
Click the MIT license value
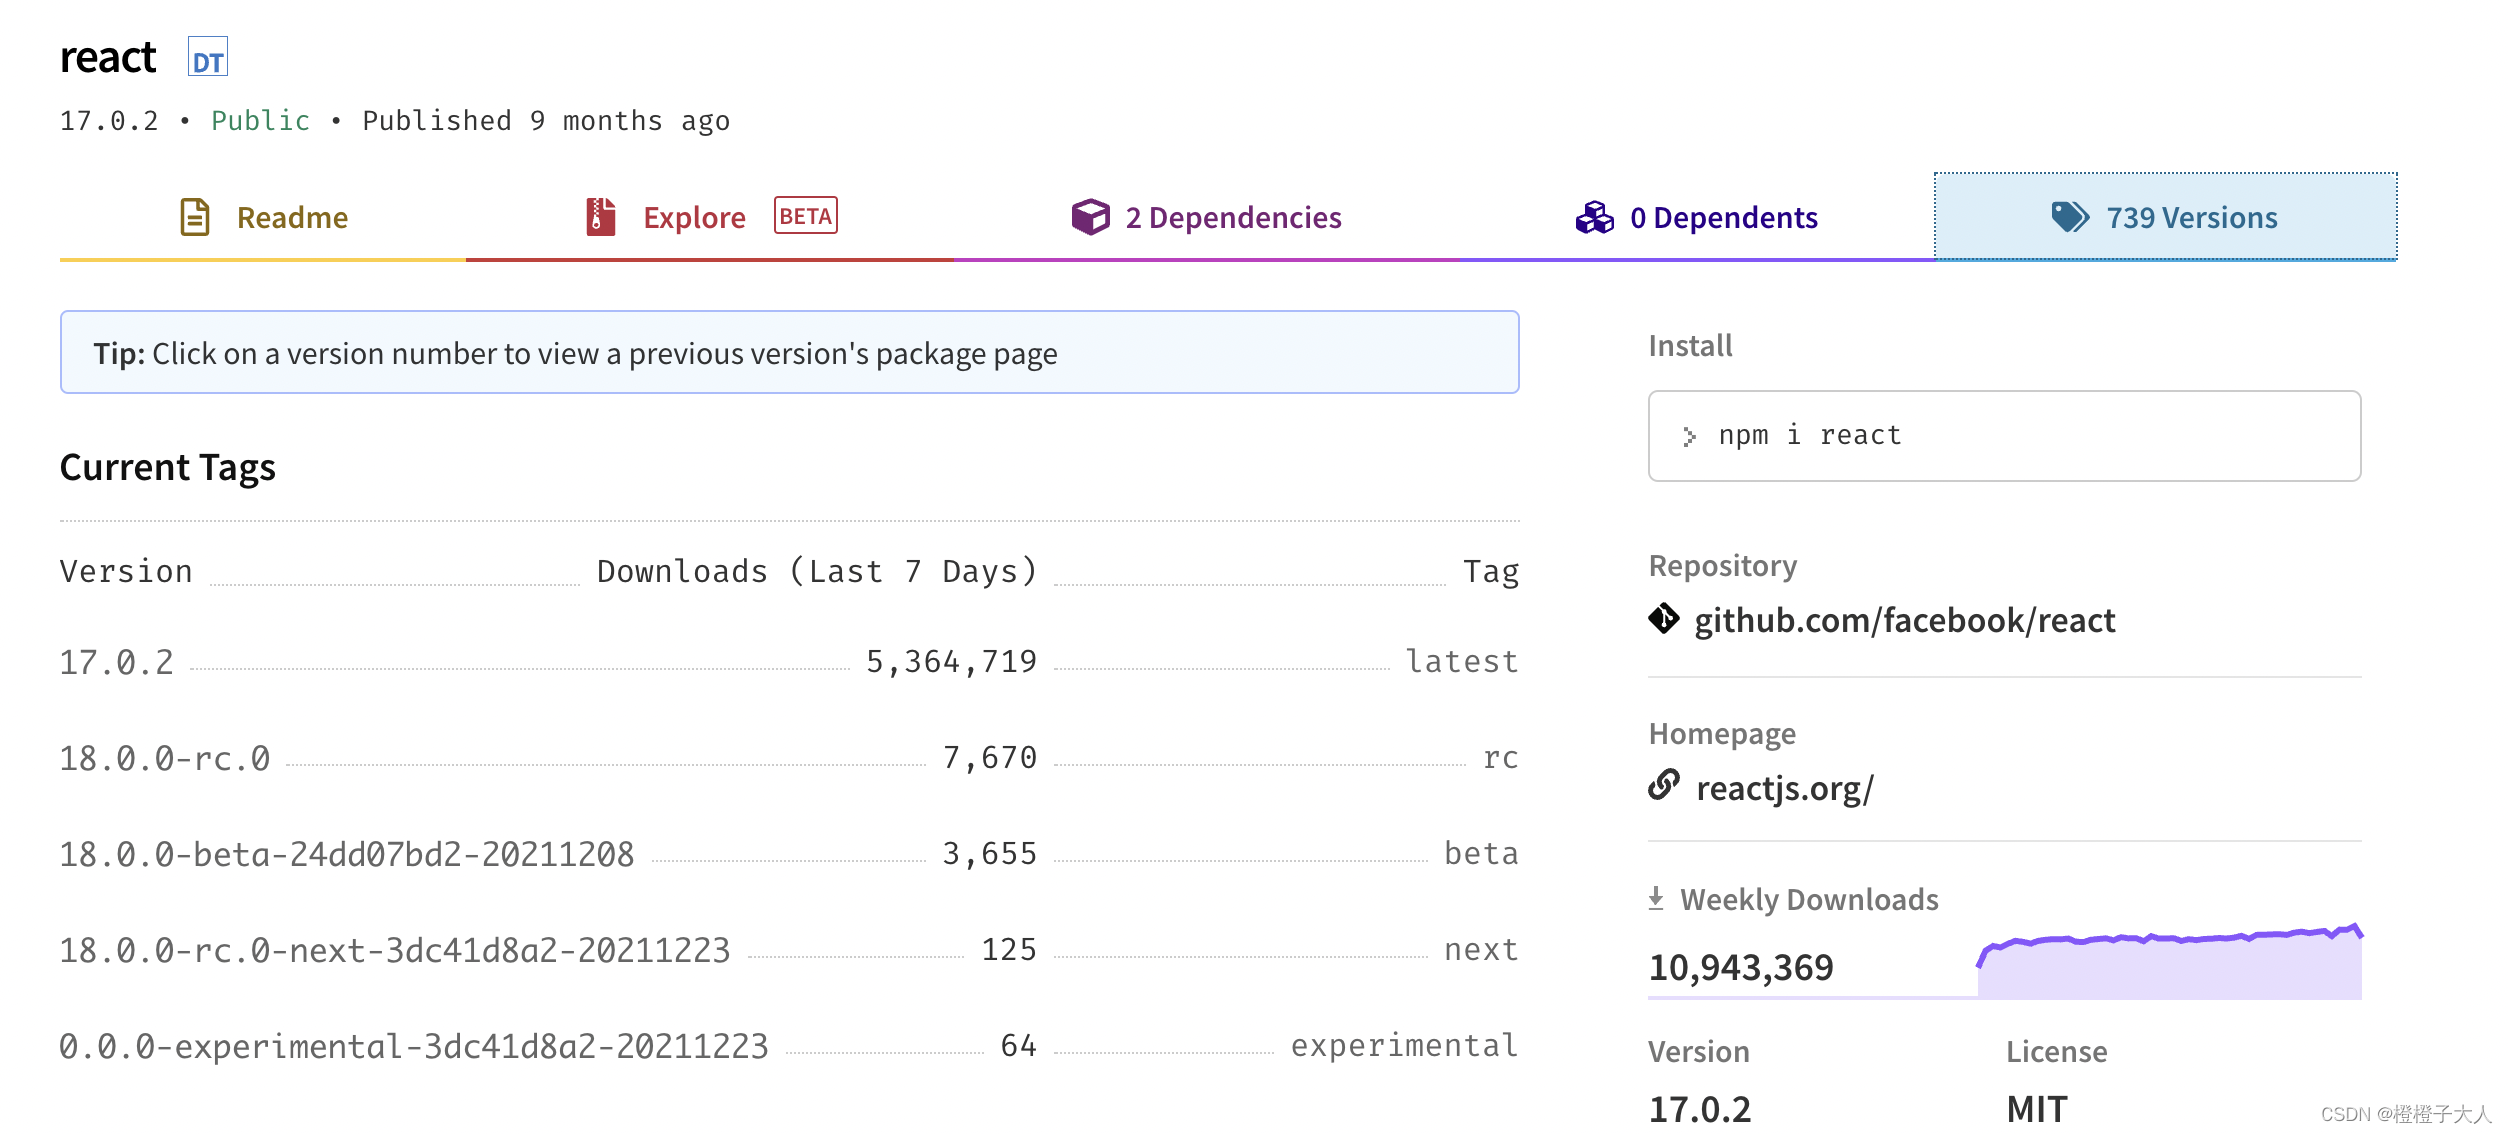tap(2037, 1109)
